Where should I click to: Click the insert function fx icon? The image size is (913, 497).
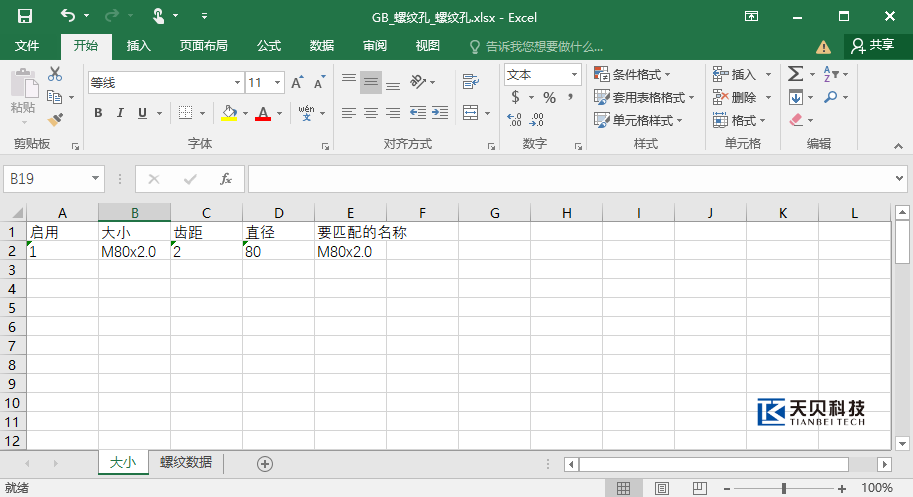226,179
